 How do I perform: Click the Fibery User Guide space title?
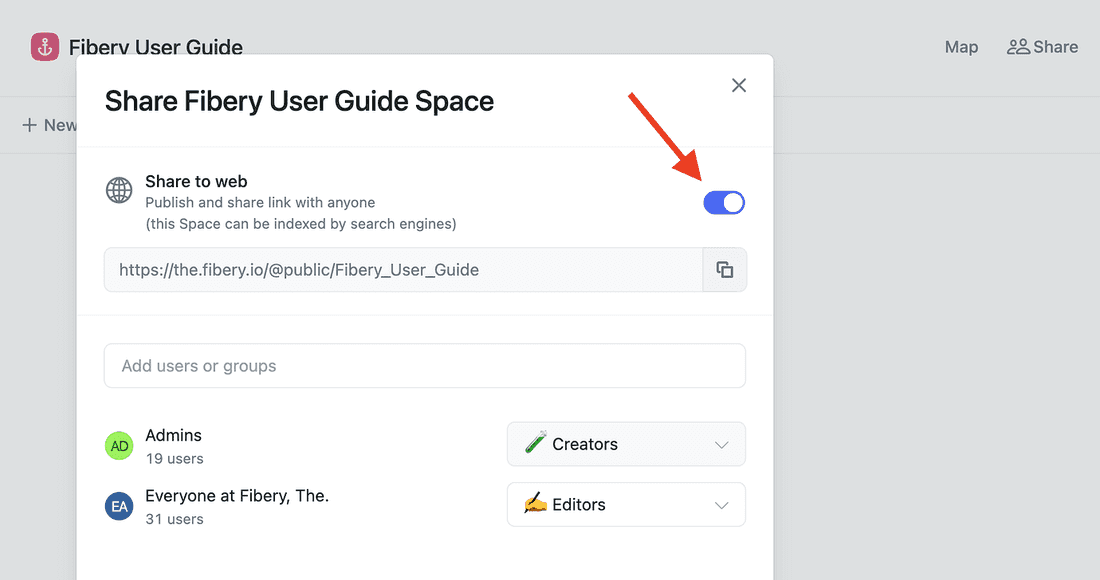[x=156, y=47]
